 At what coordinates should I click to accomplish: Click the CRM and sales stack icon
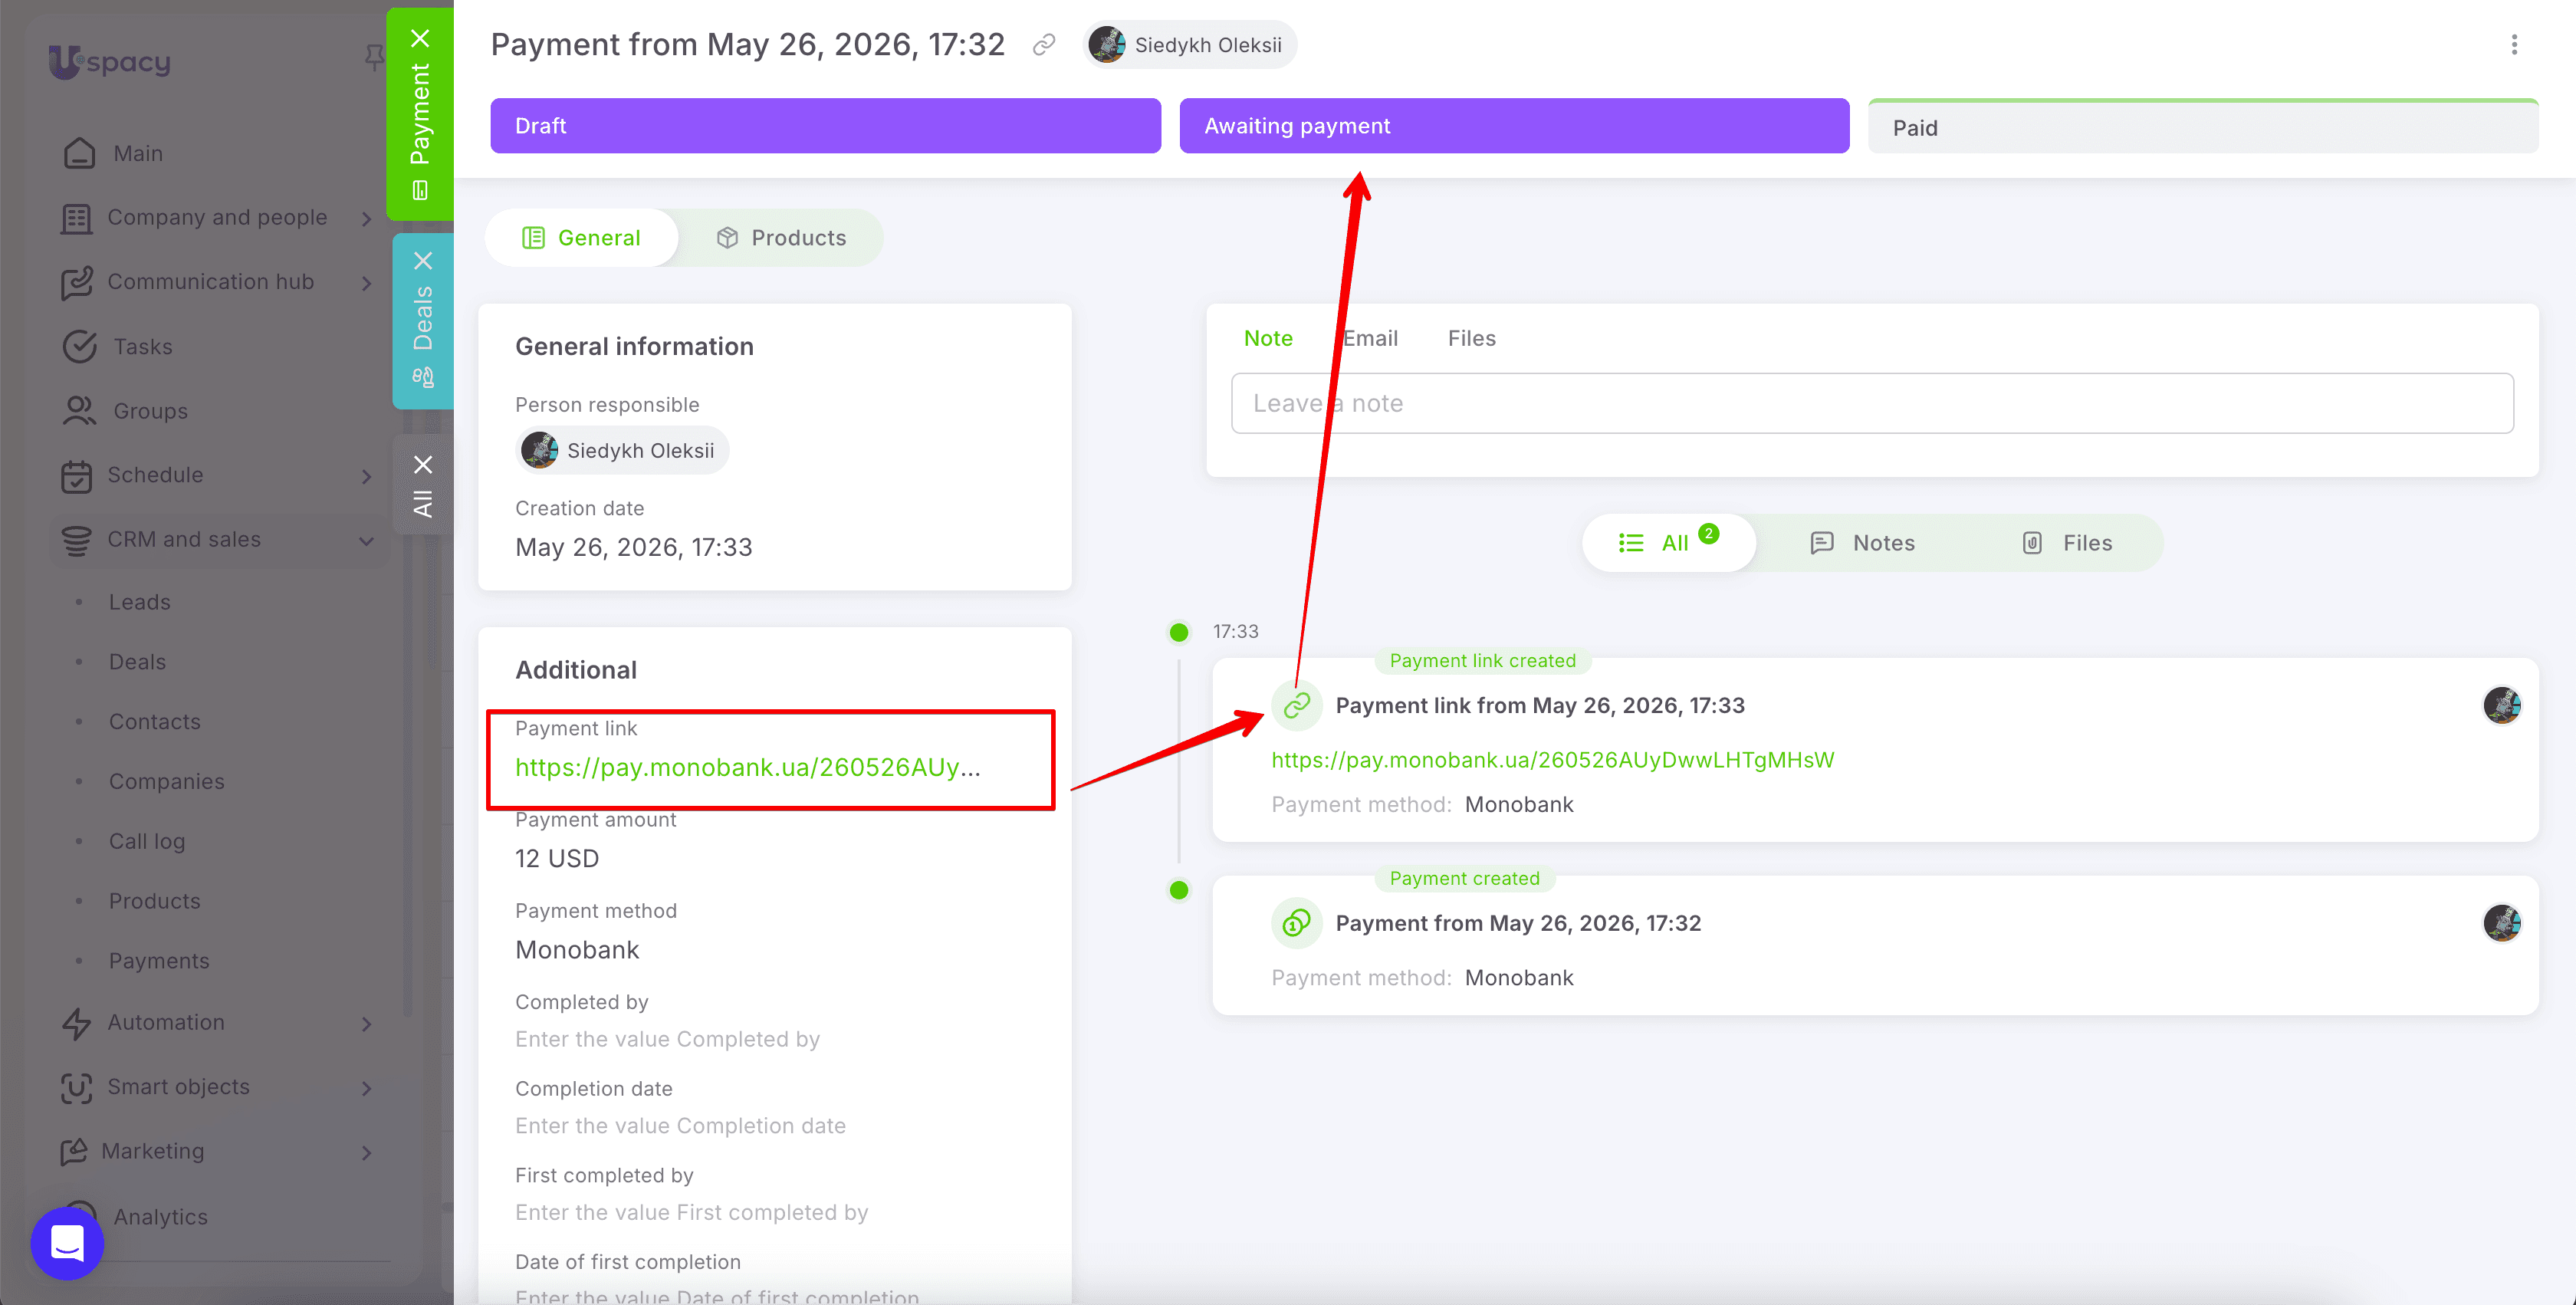pyautogui.click(x=76, y=540)
